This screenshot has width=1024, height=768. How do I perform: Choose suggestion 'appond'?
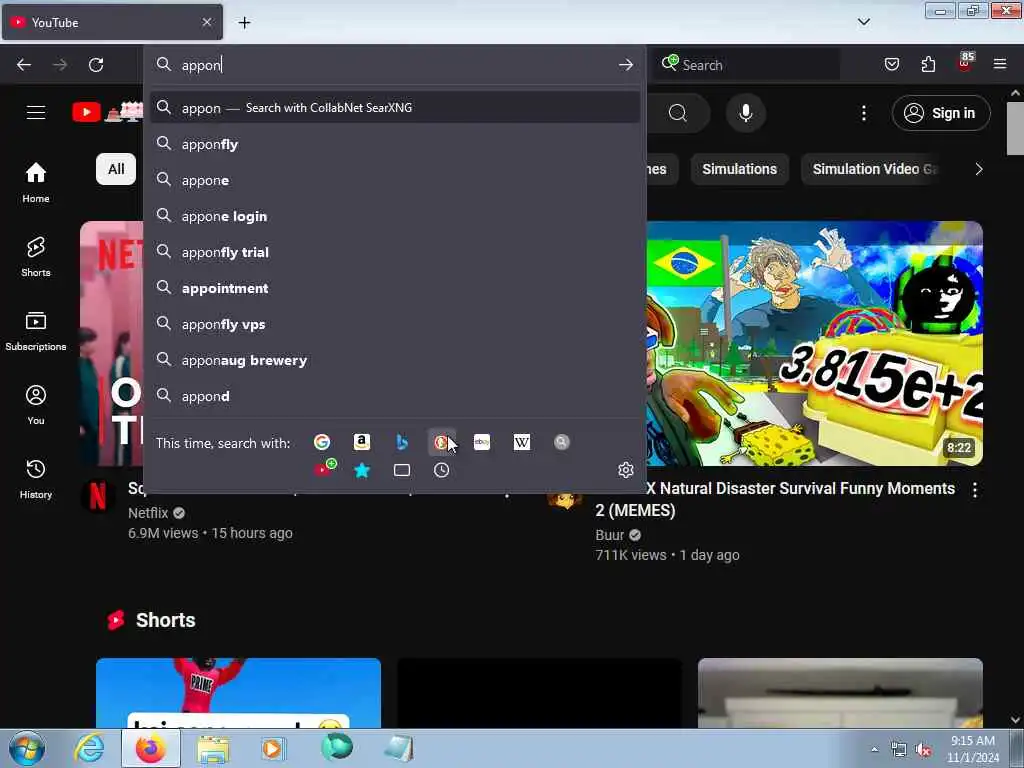(x=394, y=396)
